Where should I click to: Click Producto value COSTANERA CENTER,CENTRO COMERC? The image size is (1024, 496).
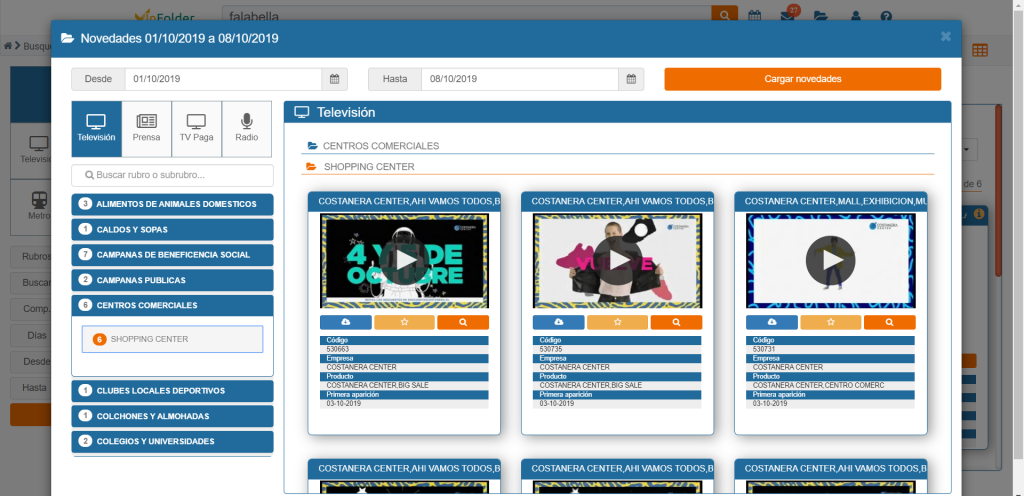[818, 386]
